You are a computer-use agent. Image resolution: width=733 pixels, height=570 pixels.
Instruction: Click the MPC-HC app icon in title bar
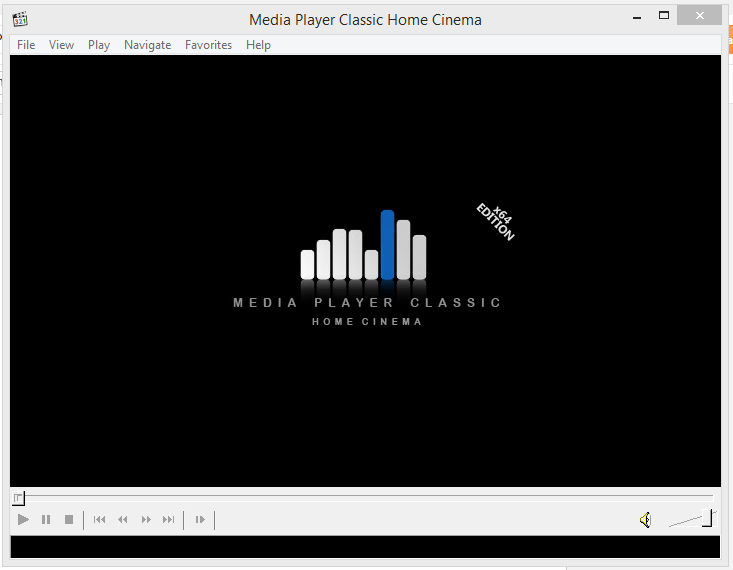tap(20, 19)
